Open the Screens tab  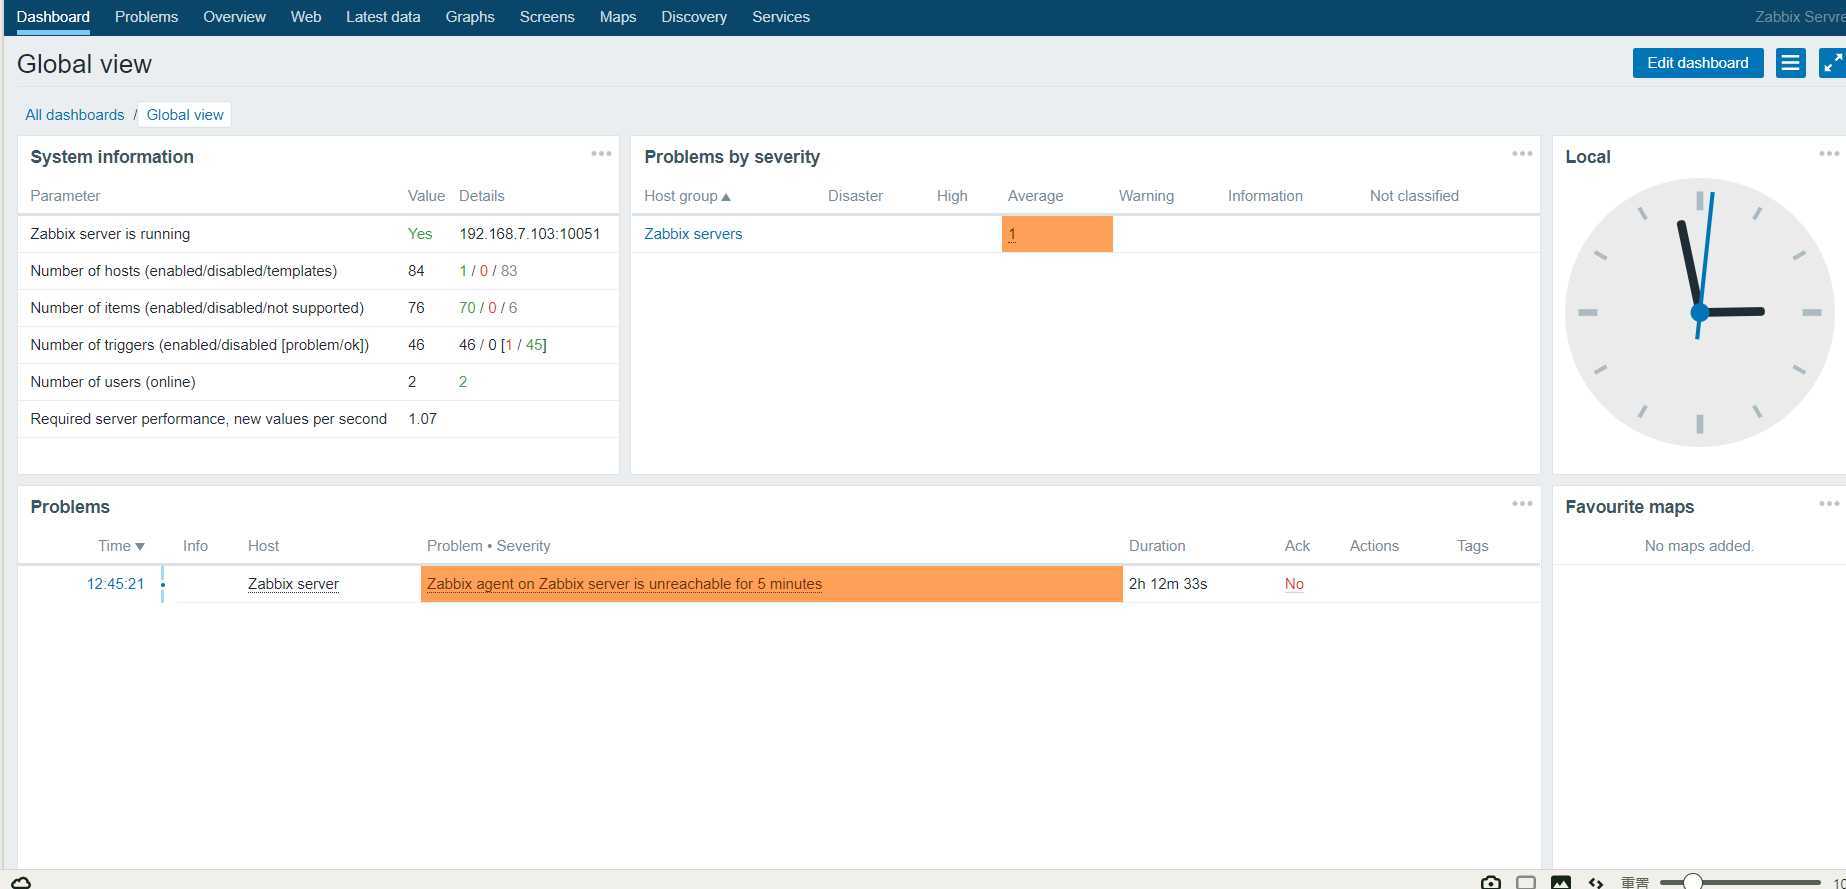[547, 17]
